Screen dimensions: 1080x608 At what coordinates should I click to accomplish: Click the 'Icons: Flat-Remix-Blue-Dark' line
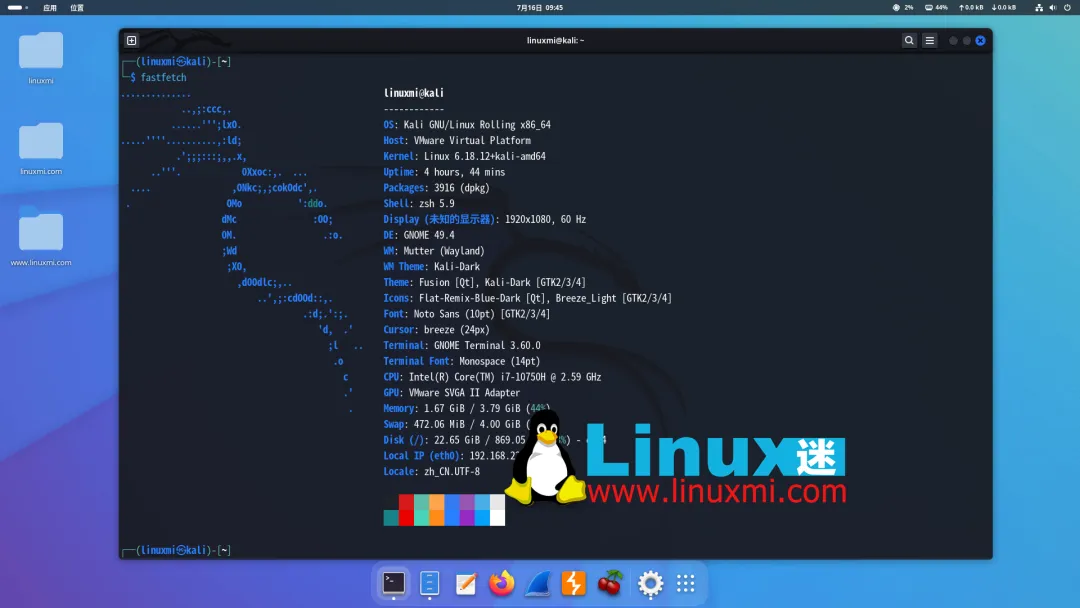(x=528, y=298)
